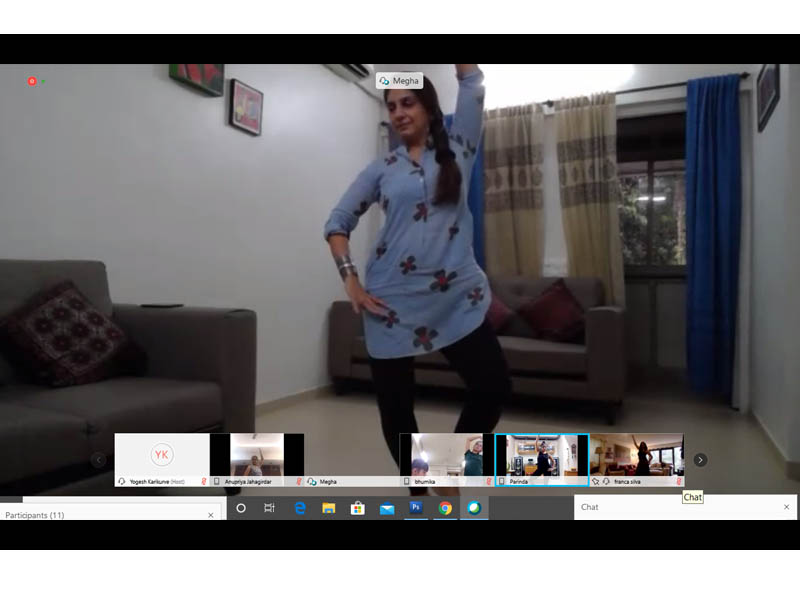Select highlighted Parinda video thumbnail
Screen dimensions: 800x600
click(542, 455)
